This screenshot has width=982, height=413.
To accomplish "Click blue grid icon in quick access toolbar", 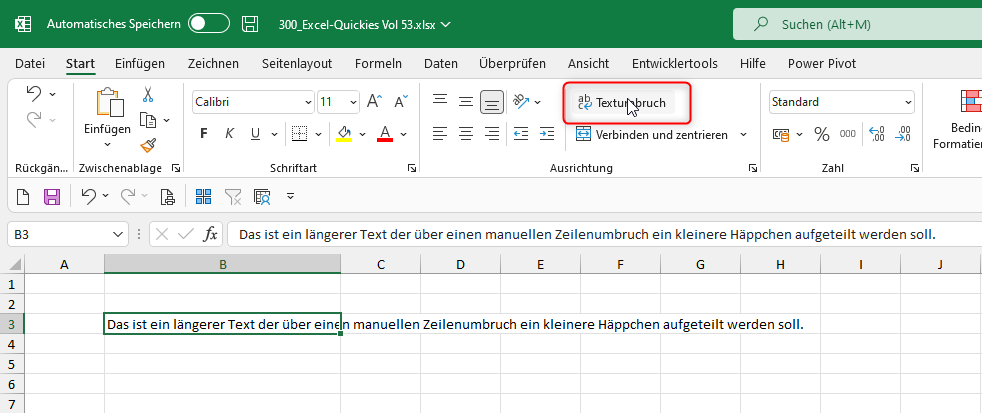I will point(204,197).
